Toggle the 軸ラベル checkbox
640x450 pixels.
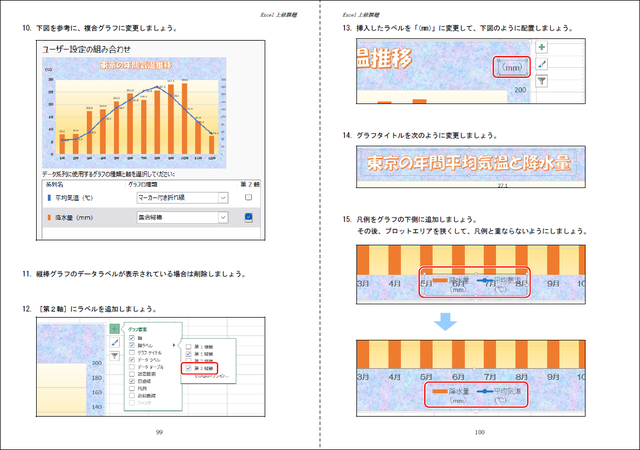point(132,345)
